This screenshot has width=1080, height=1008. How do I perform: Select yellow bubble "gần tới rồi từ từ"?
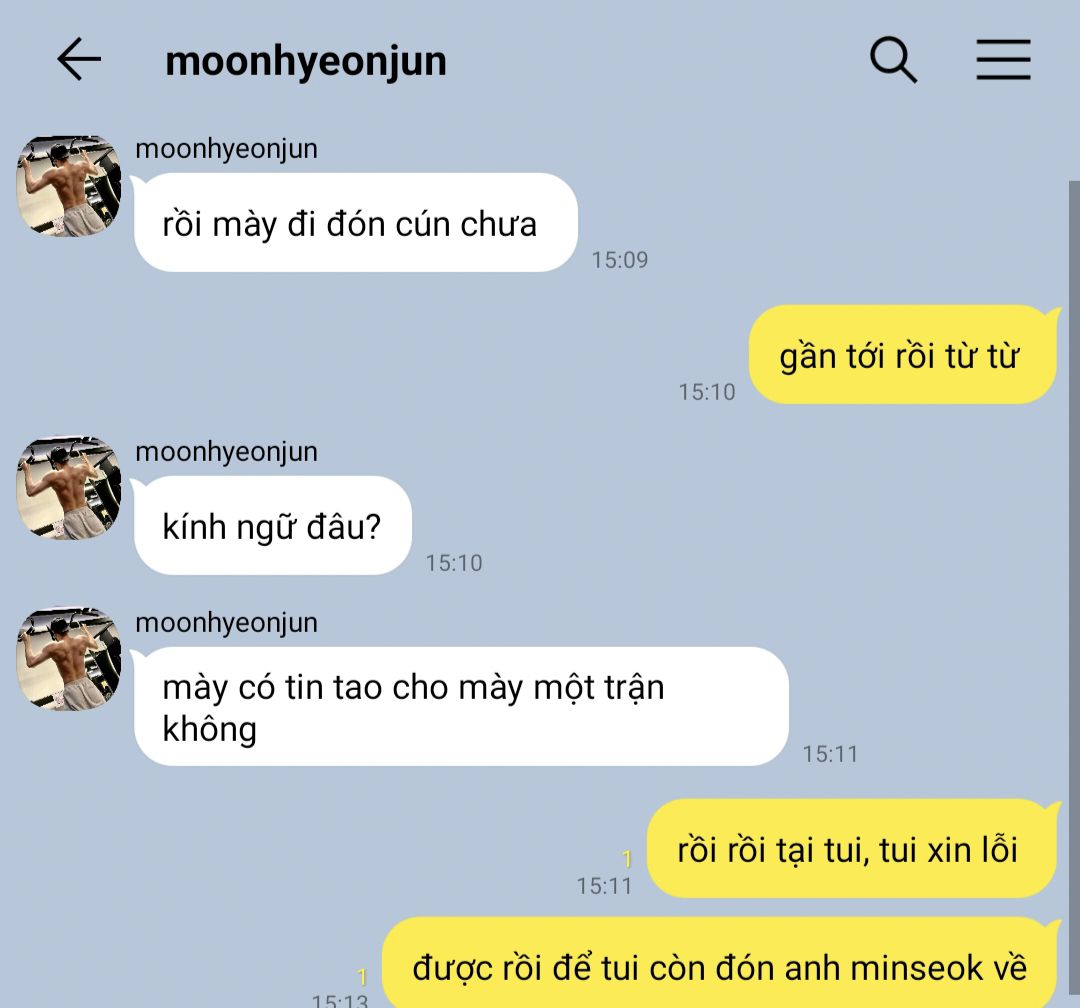pos(902,355)
